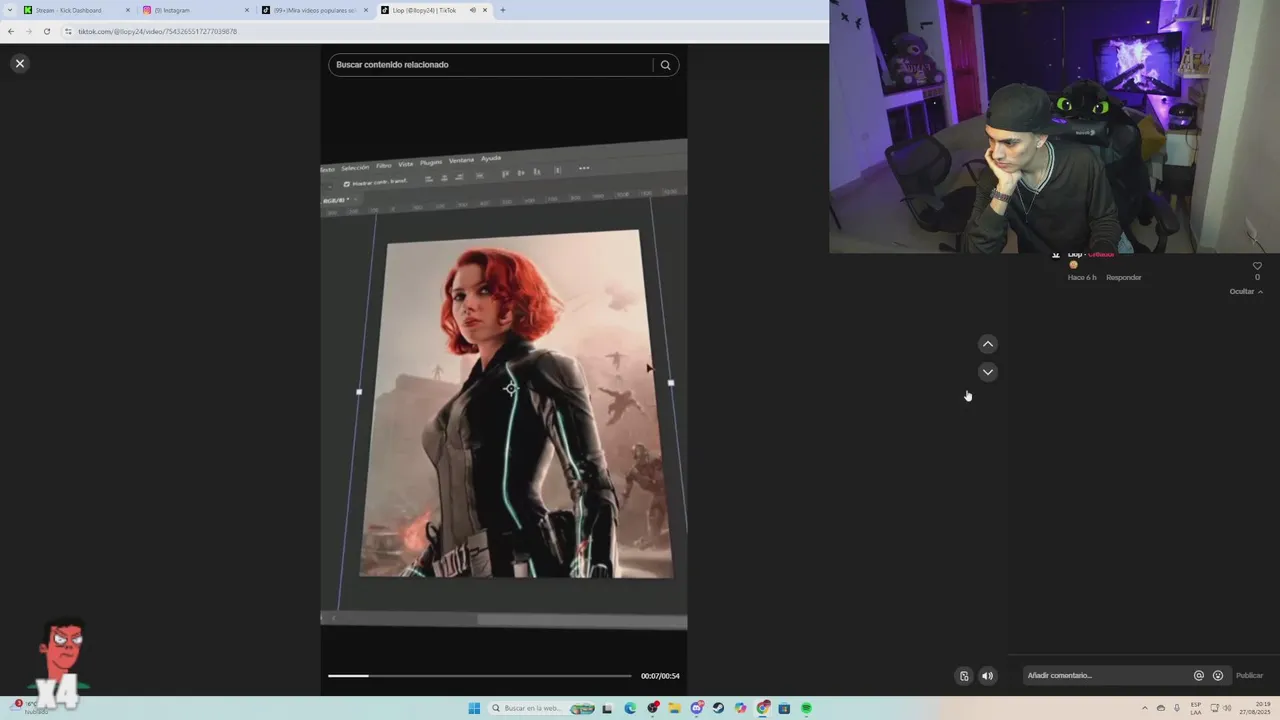
Task: Click the microphone tray icon
Action: click(x=1177, y=708)
